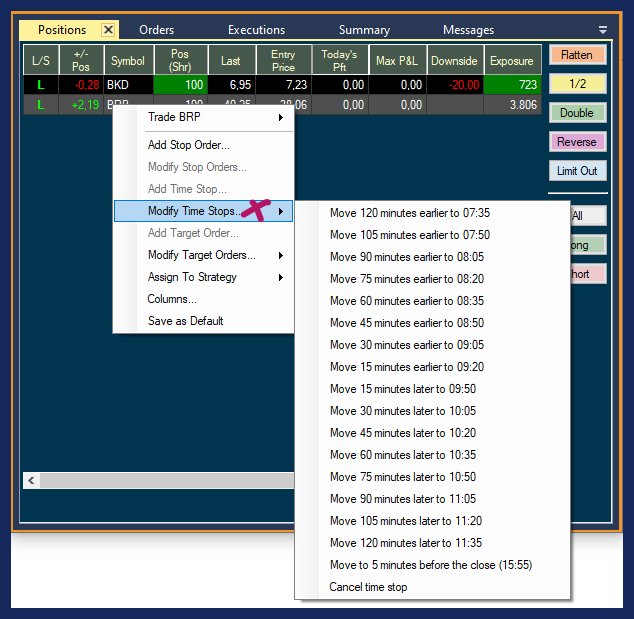Choose Move to 5 minutes before the close
The image size is (634, 619).
click(431, 565)
